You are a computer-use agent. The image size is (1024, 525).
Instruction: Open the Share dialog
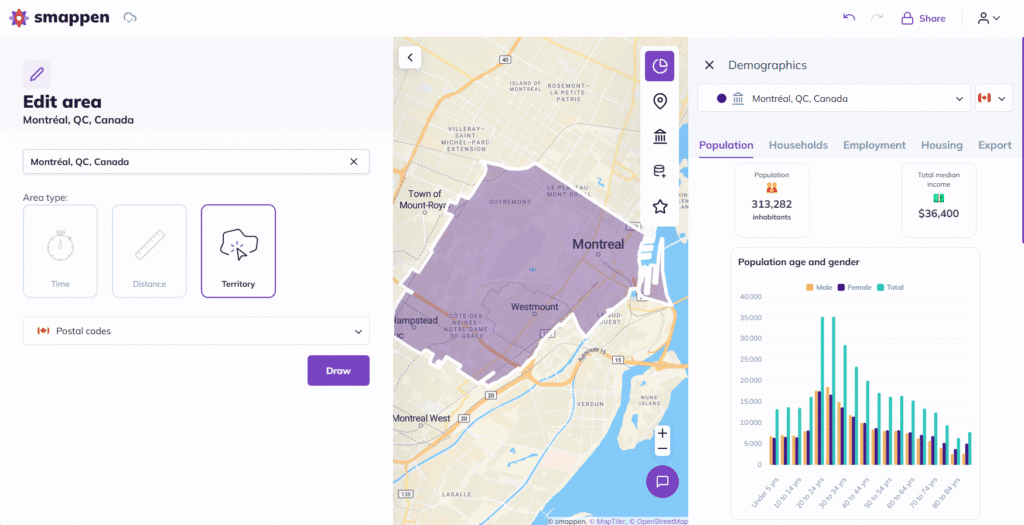923,18
